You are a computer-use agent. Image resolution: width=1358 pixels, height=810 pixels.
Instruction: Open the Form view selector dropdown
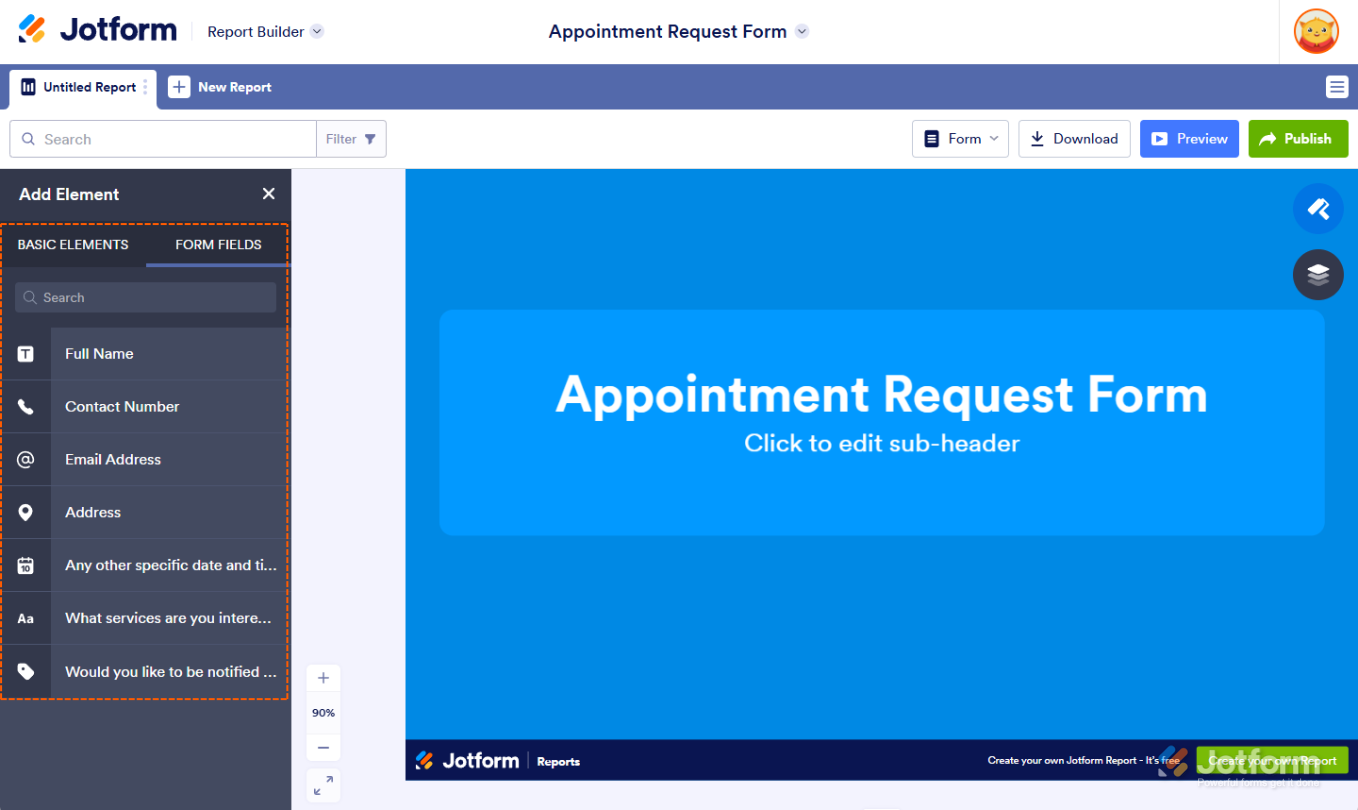tap(959, 139)
